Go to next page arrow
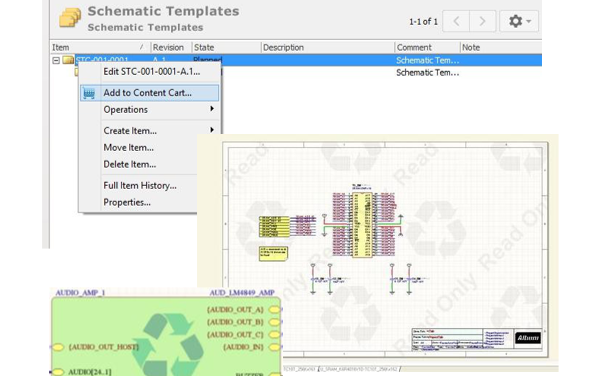This screenshot has width=602, height=376. tap(482, 21)
